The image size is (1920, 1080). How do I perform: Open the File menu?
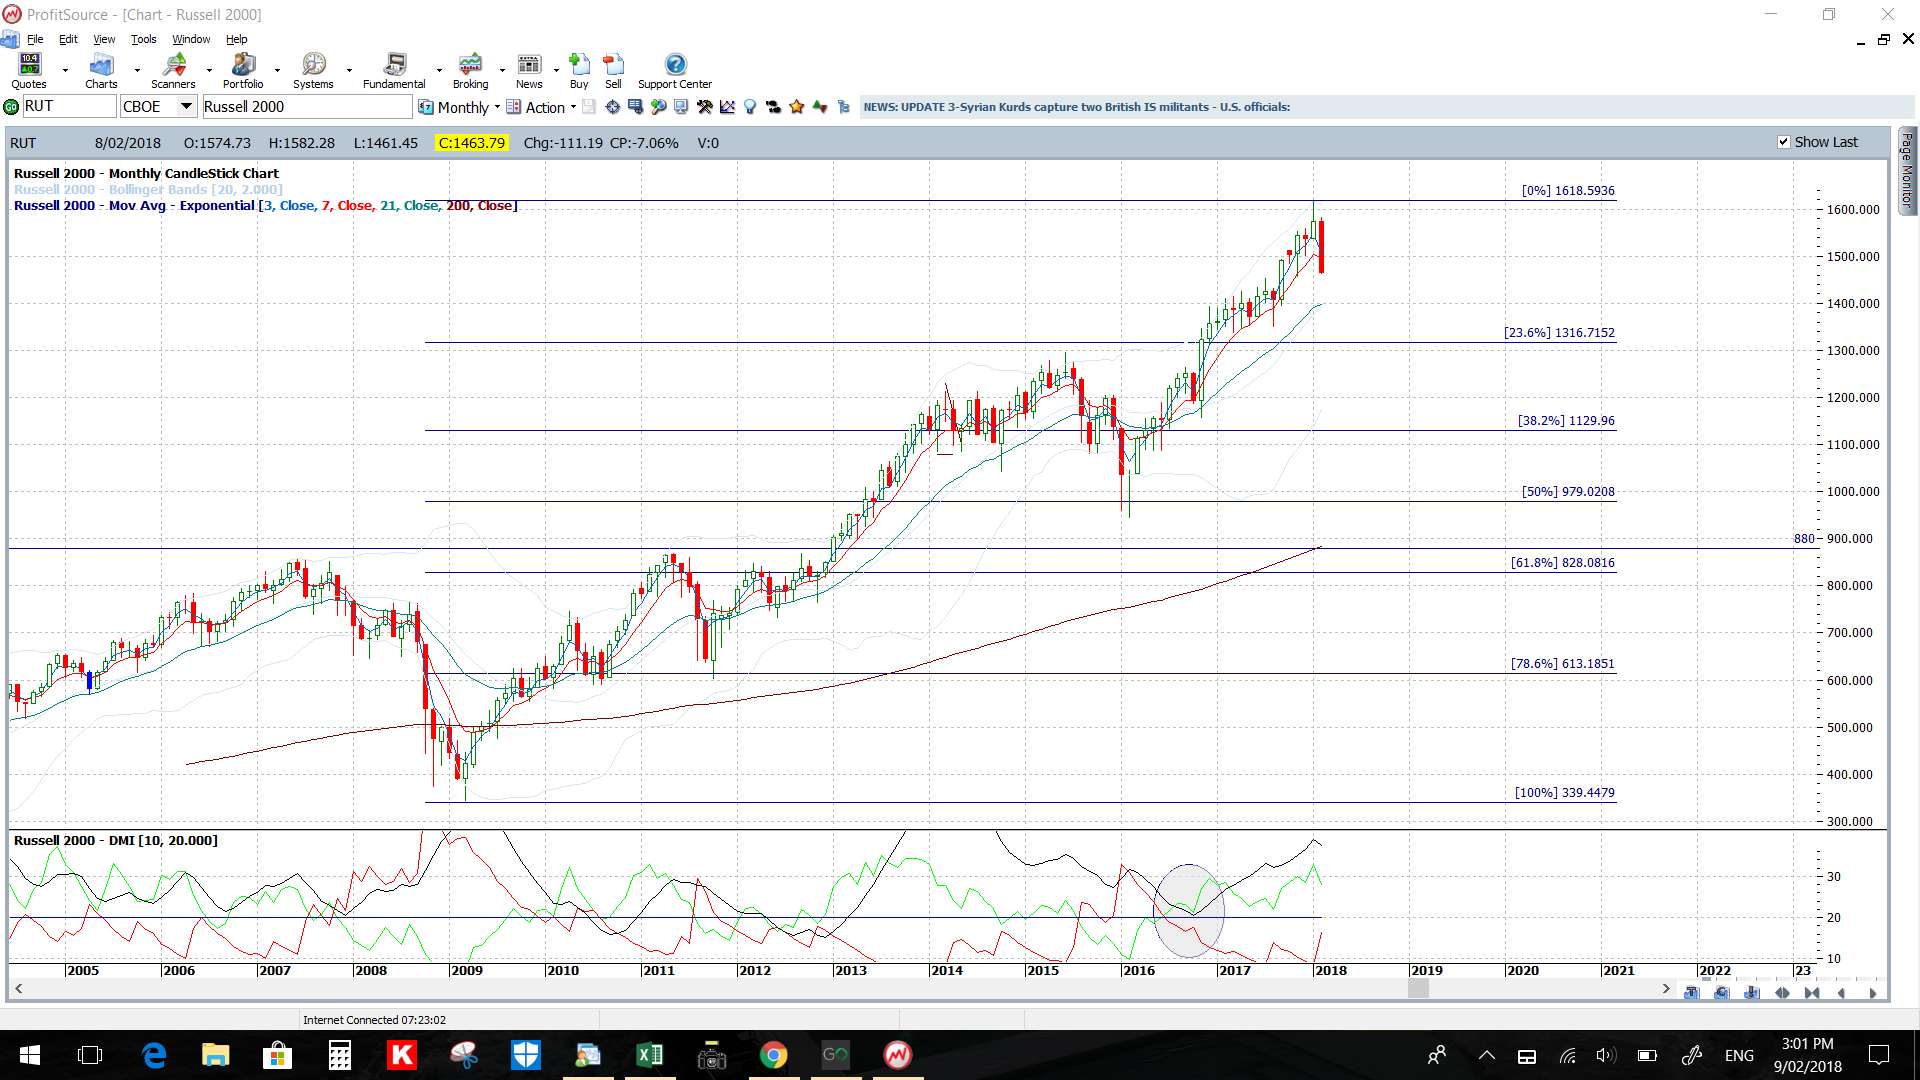click(x=35, y=40)
